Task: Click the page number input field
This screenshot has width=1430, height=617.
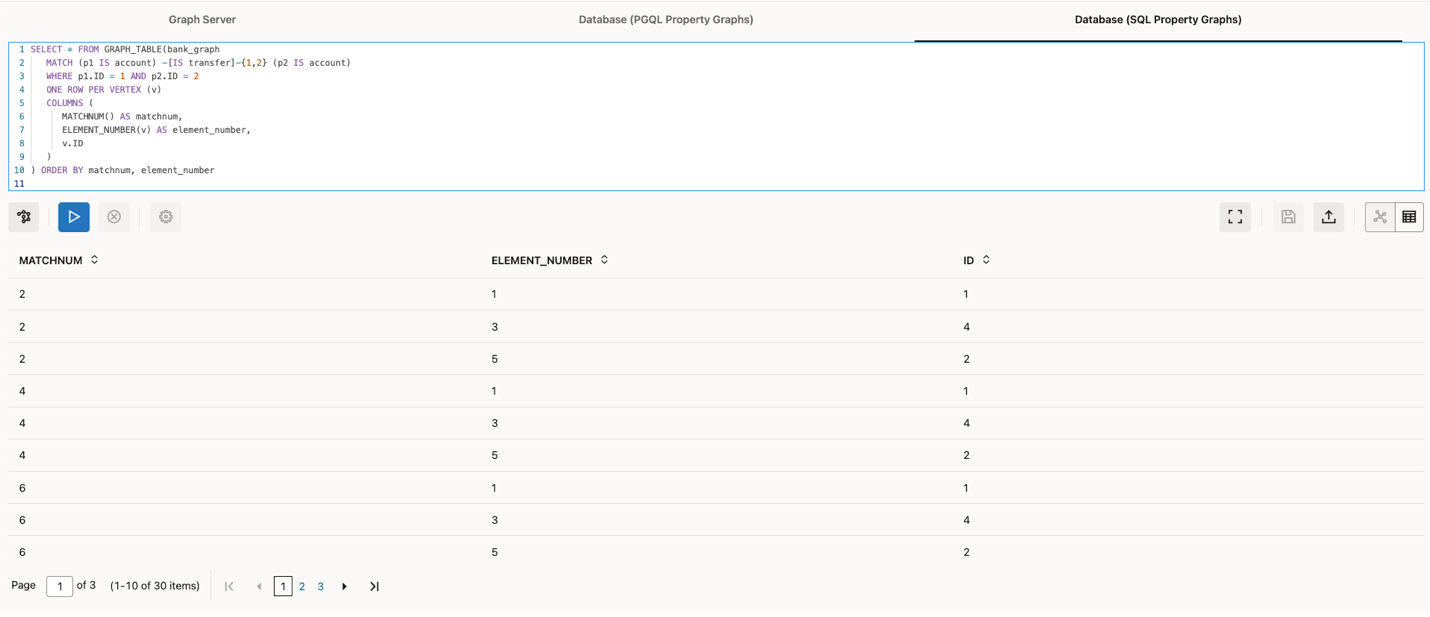Action: tap(60, 586)
